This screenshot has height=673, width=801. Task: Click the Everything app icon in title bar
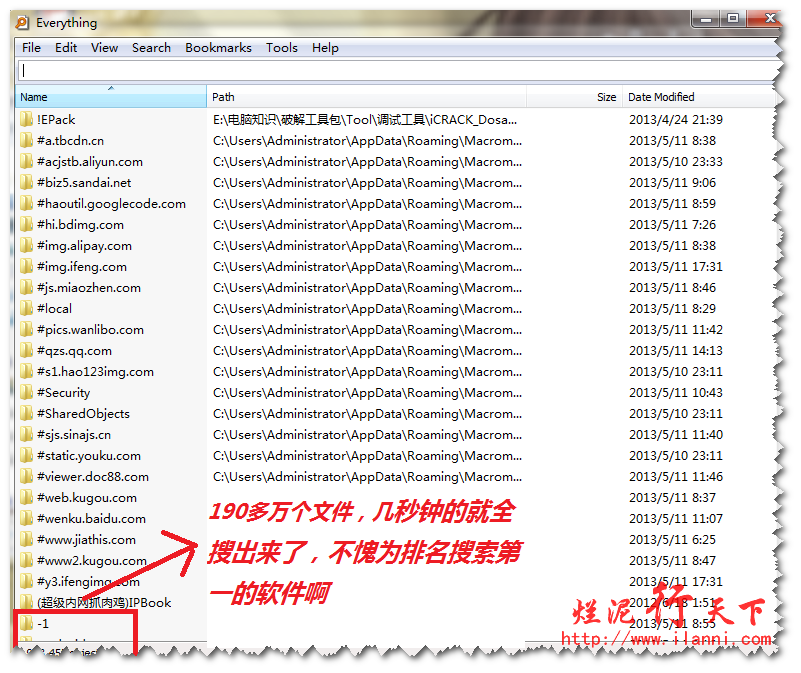22,22
